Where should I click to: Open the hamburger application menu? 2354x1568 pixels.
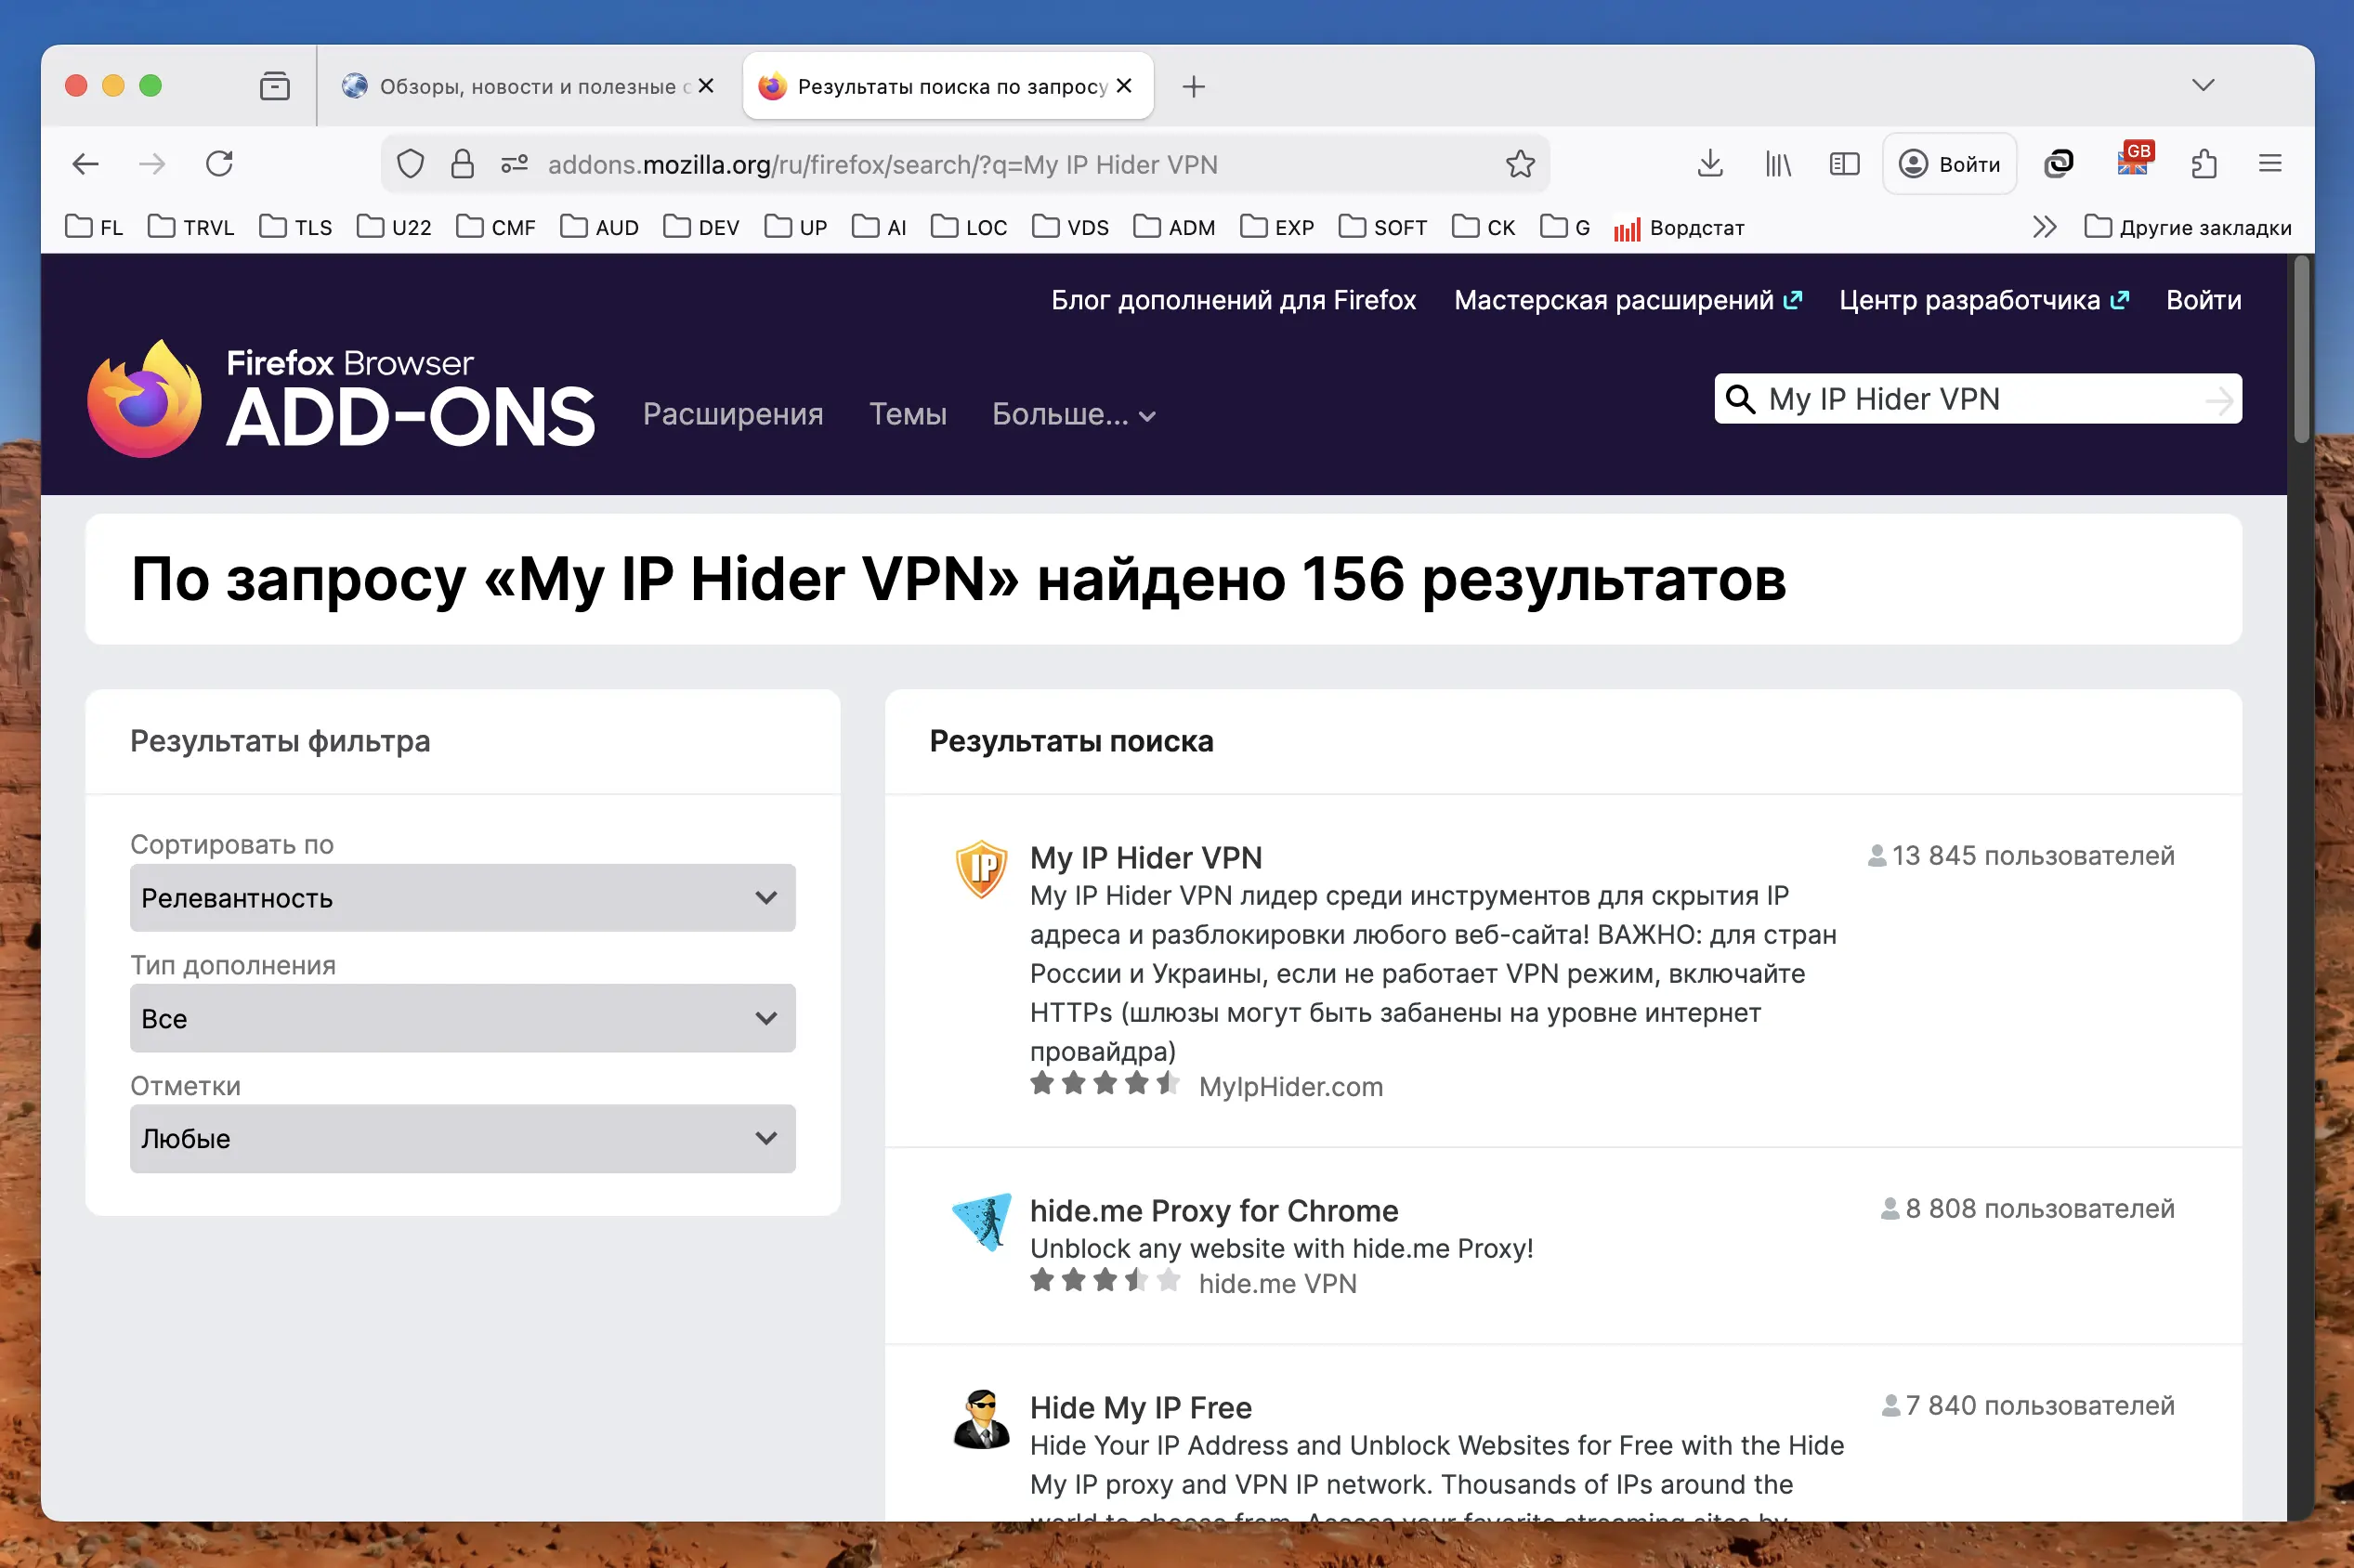coord(2271,163)
